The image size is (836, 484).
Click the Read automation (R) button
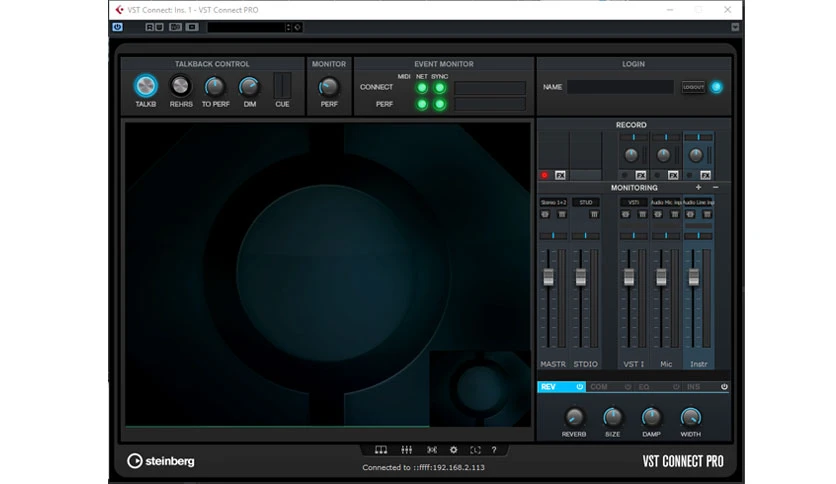coord(150,27)
